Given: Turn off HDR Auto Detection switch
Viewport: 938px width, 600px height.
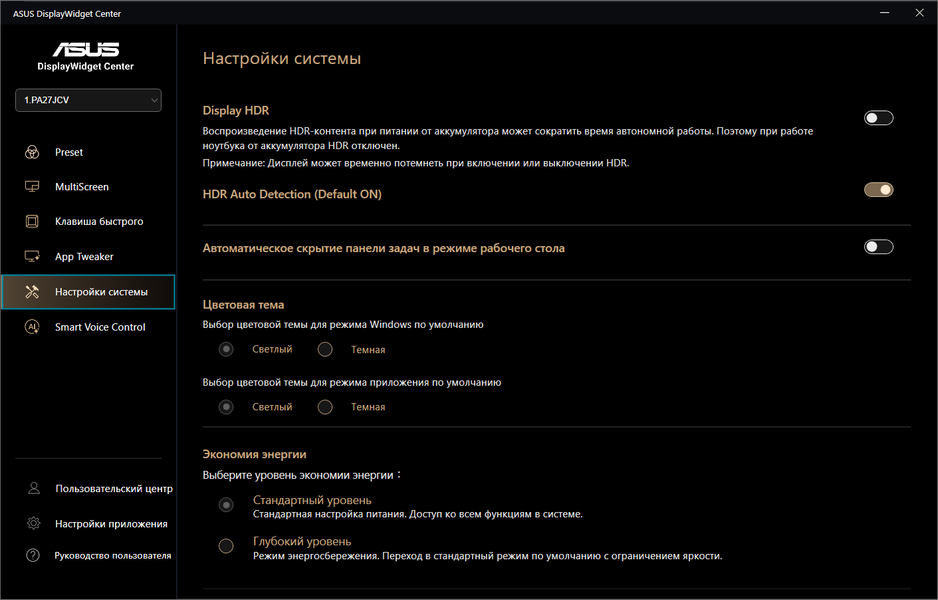Looking at the screenshot, I should point(878,190).
